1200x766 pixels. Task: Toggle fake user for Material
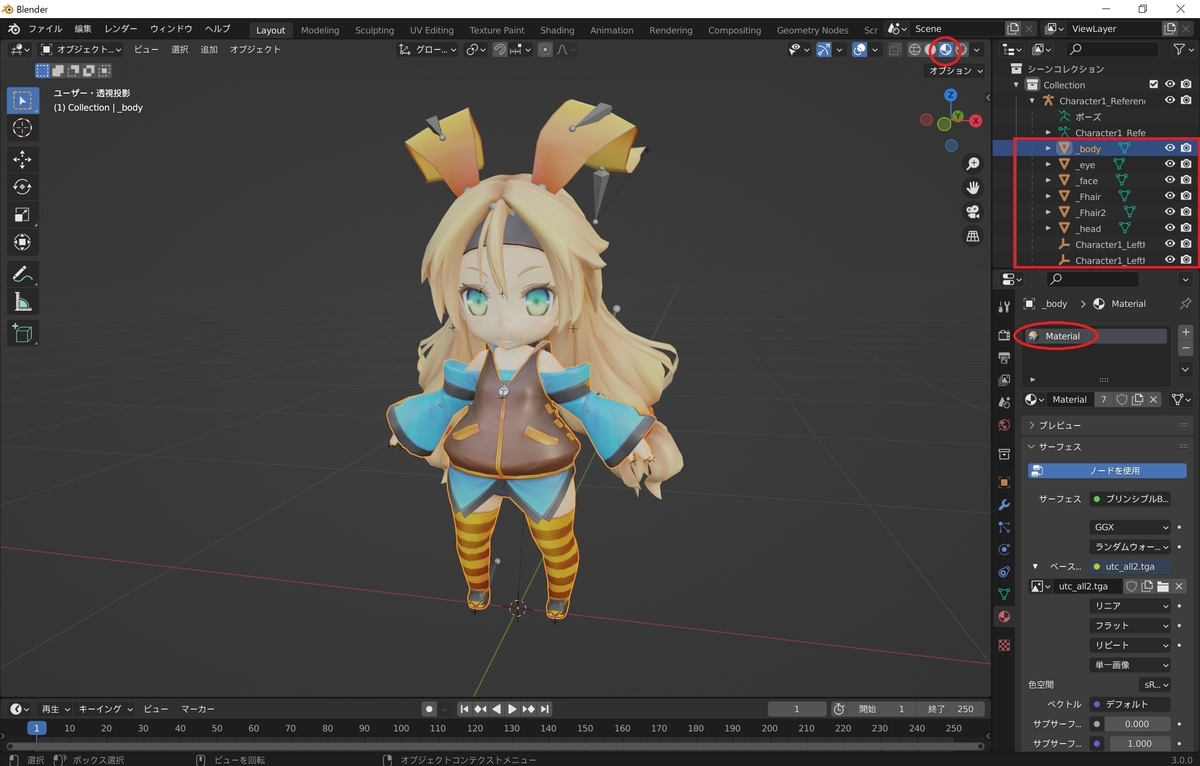pyautogui.click(x=1121, y=399)
